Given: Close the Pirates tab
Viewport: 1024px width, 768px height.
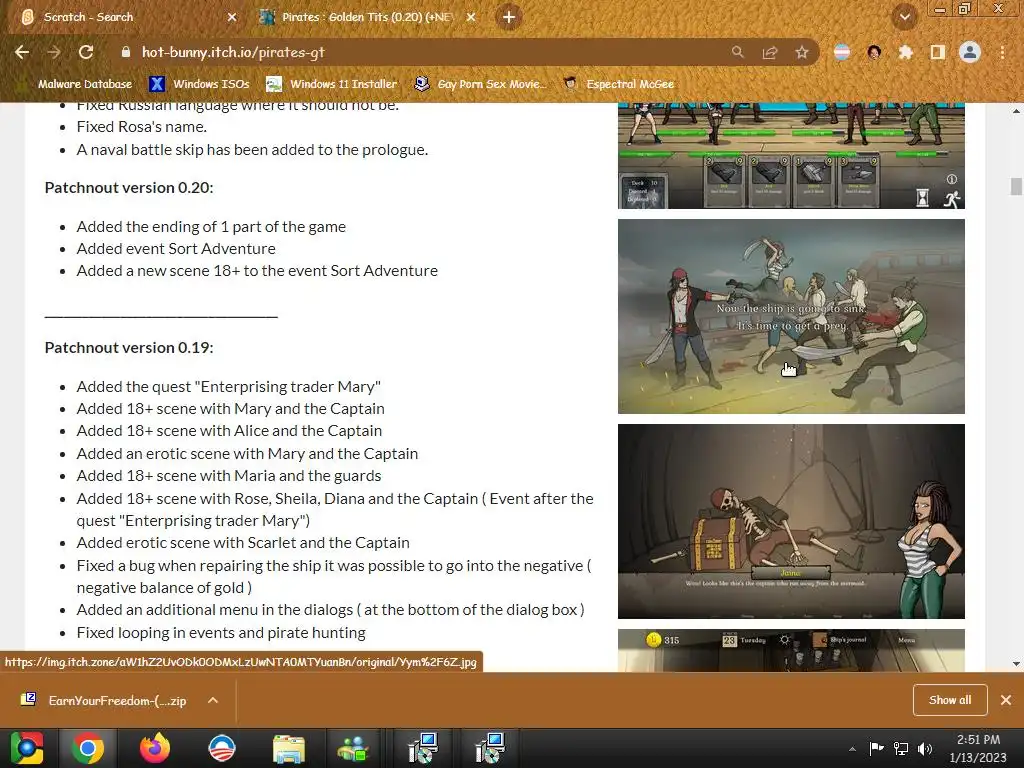Looking at the screenshot, I should pos(471,17).
